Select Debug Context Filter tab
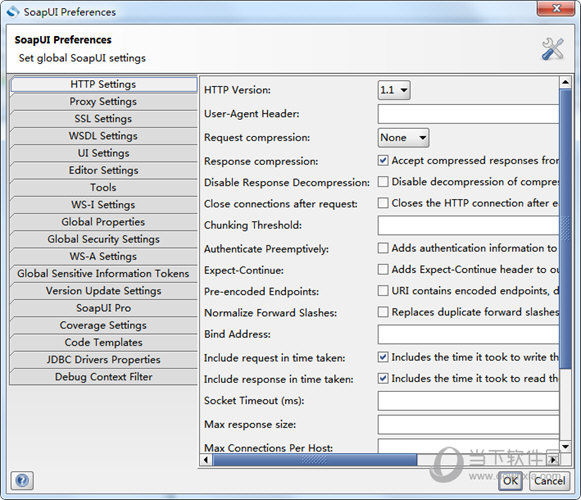The height and width of the screenshot is (500, 581). (x=103, y=377)
